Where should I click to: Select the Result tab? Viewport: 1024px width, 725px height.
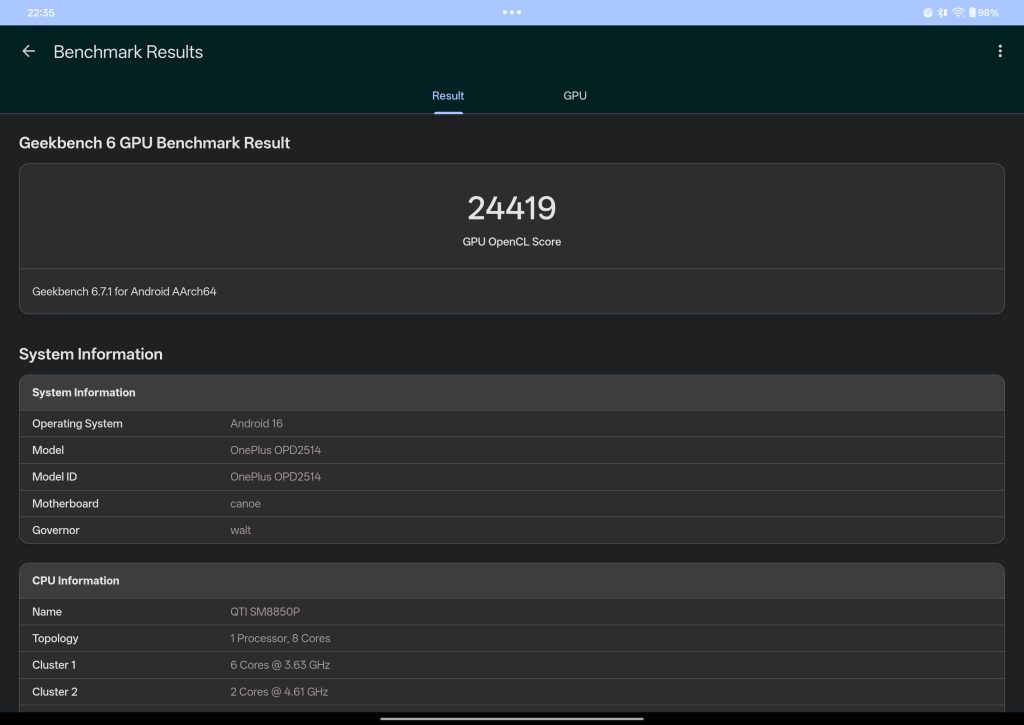(448, 95)
